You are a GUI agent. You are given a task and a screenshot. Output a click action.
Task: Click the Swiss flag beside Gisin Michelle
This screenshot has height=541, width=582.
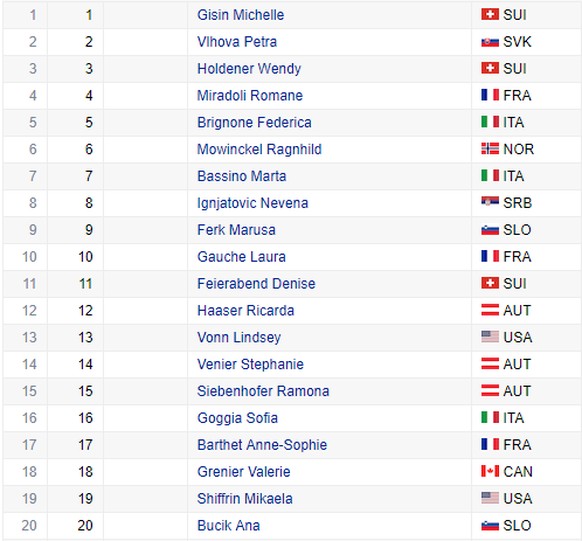(490, 15)
